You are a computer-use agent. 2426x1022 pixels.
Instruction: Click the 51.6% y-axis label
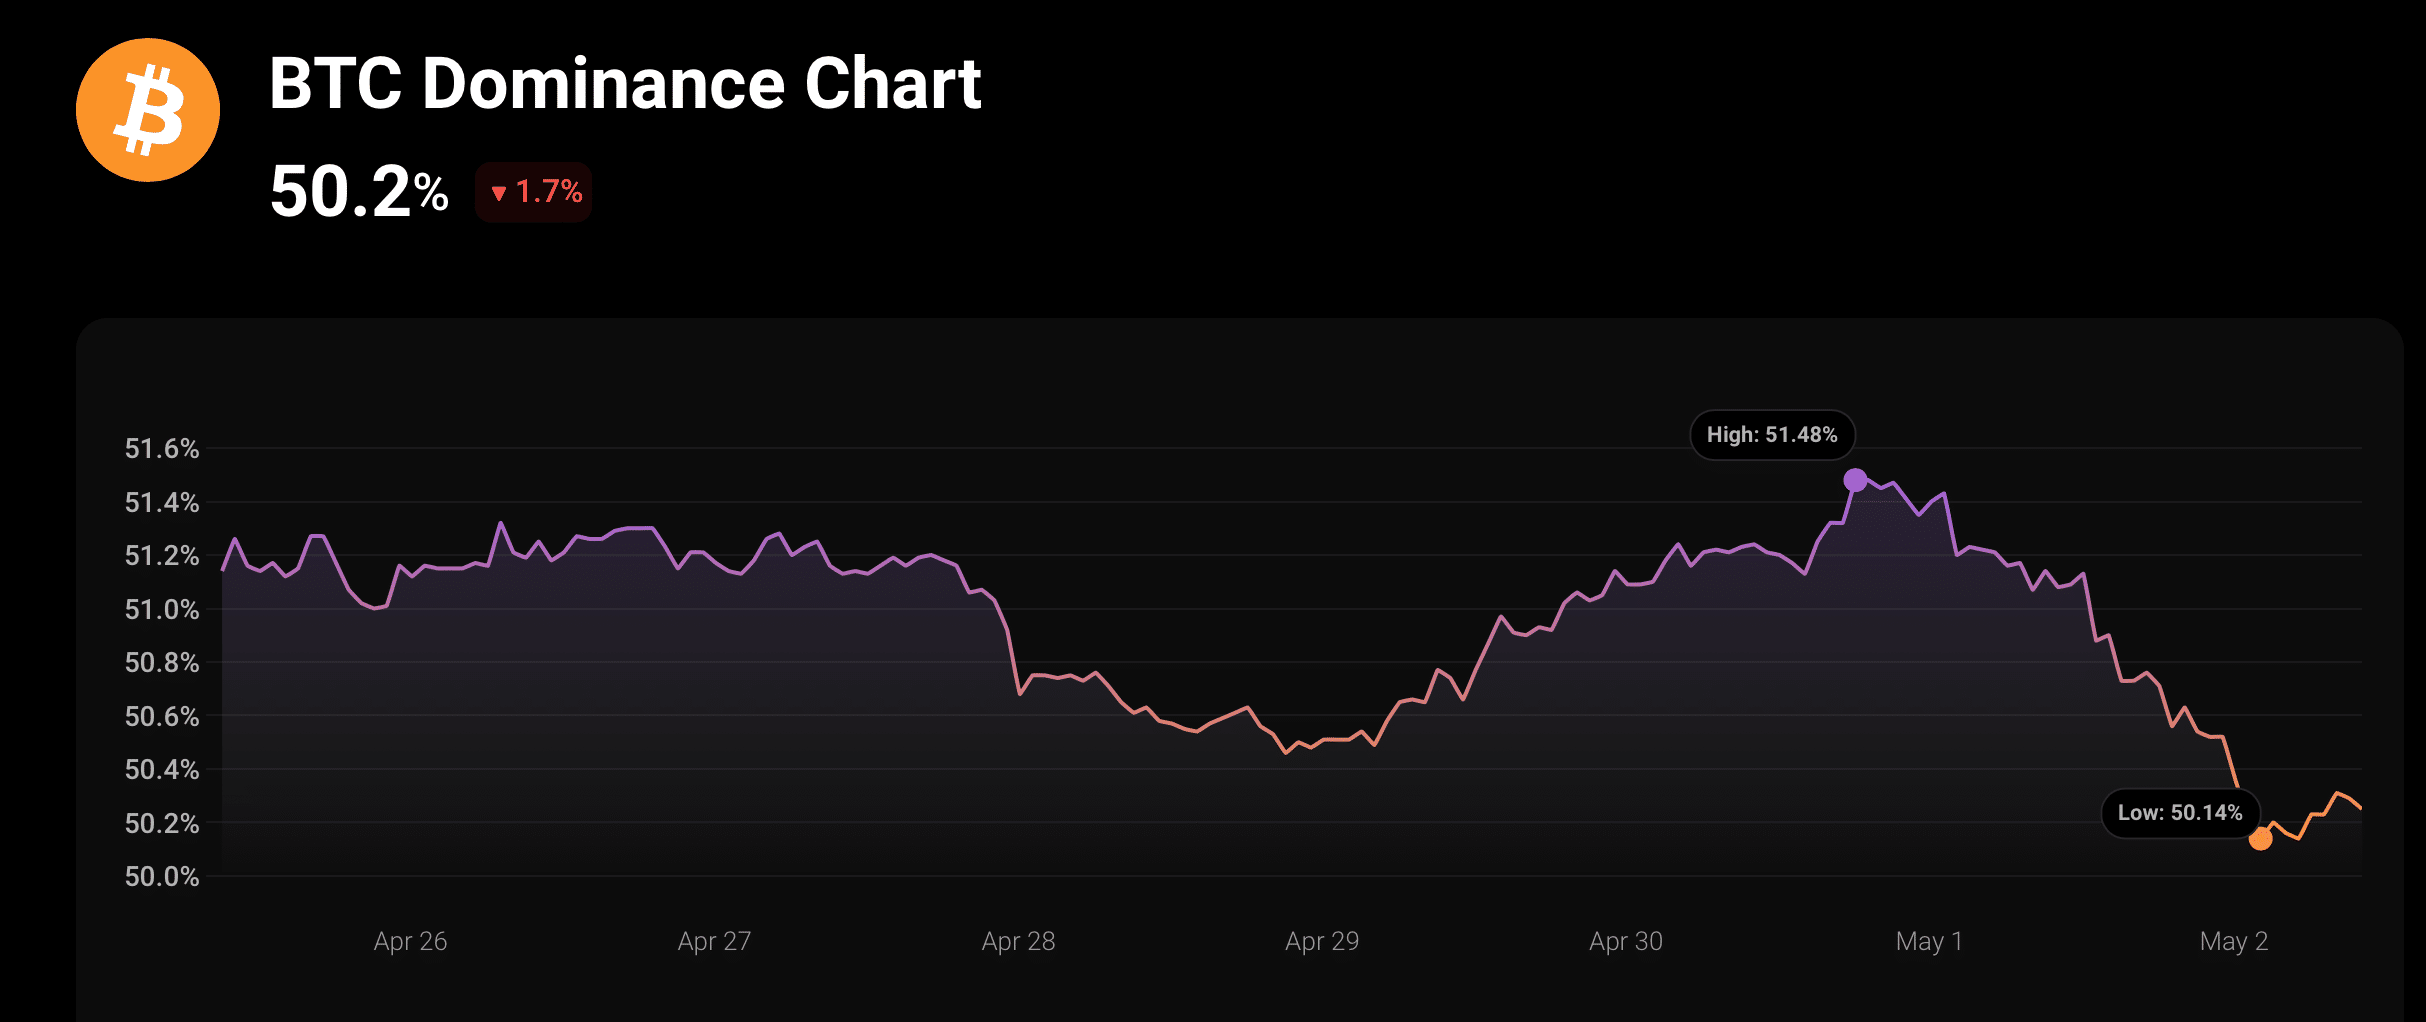tap(162, 448)
